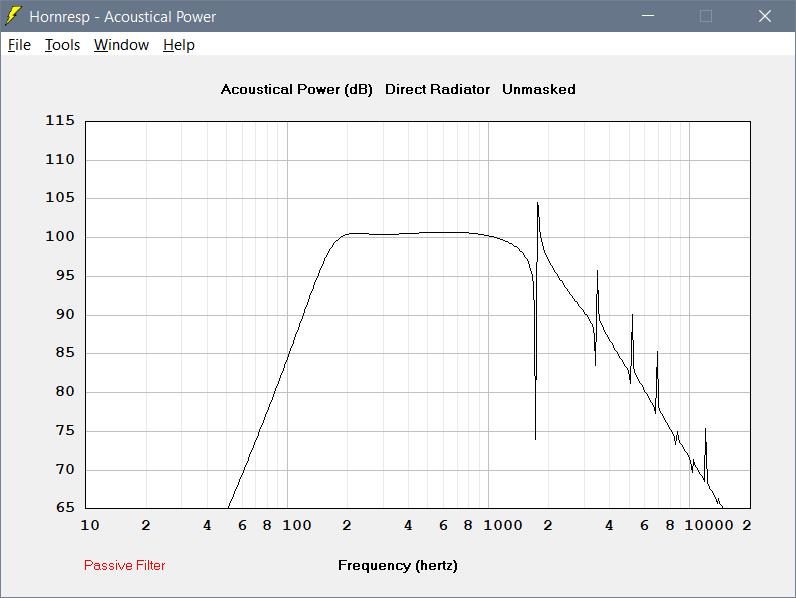The width and height of the screenshot is (796, 598).
Task: Open the Help menu
Action: [x=179, y=45]
